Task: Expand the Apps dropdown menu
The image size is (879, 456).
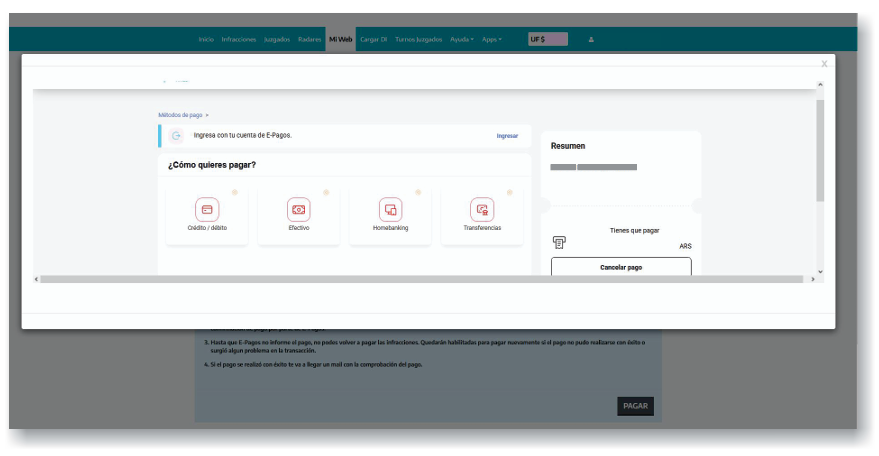Action: [491, 39]
